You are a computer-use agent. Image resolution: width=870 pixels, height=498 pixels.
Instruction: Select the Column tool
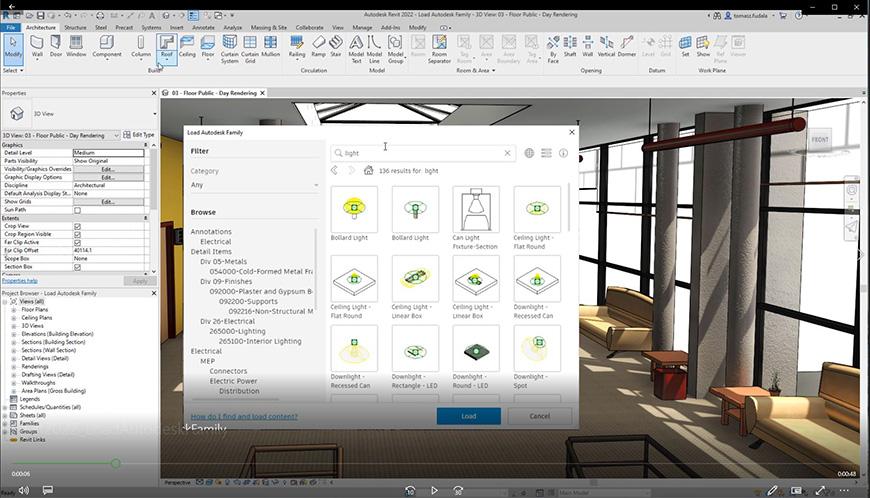click(141, 47)
